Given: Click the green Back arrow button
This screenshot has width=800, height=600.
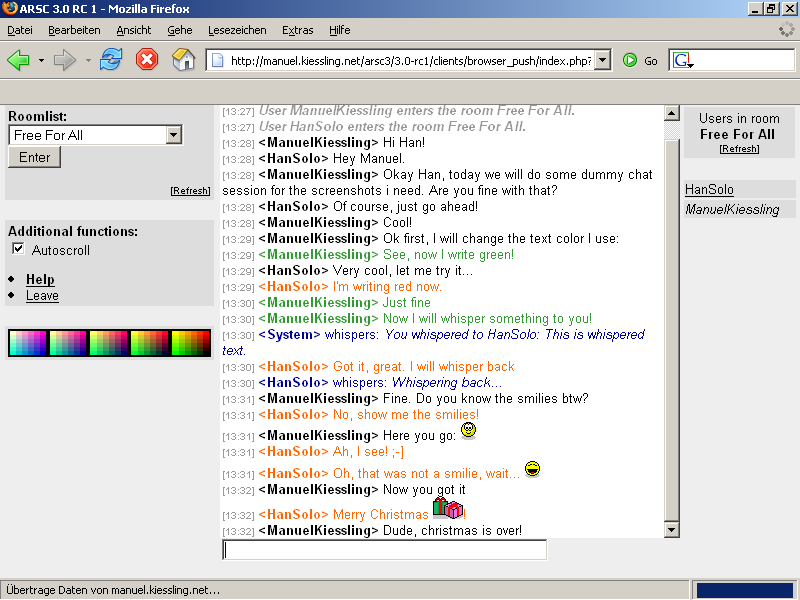Looking at the screenshot, I should click(x=18, y=61).
